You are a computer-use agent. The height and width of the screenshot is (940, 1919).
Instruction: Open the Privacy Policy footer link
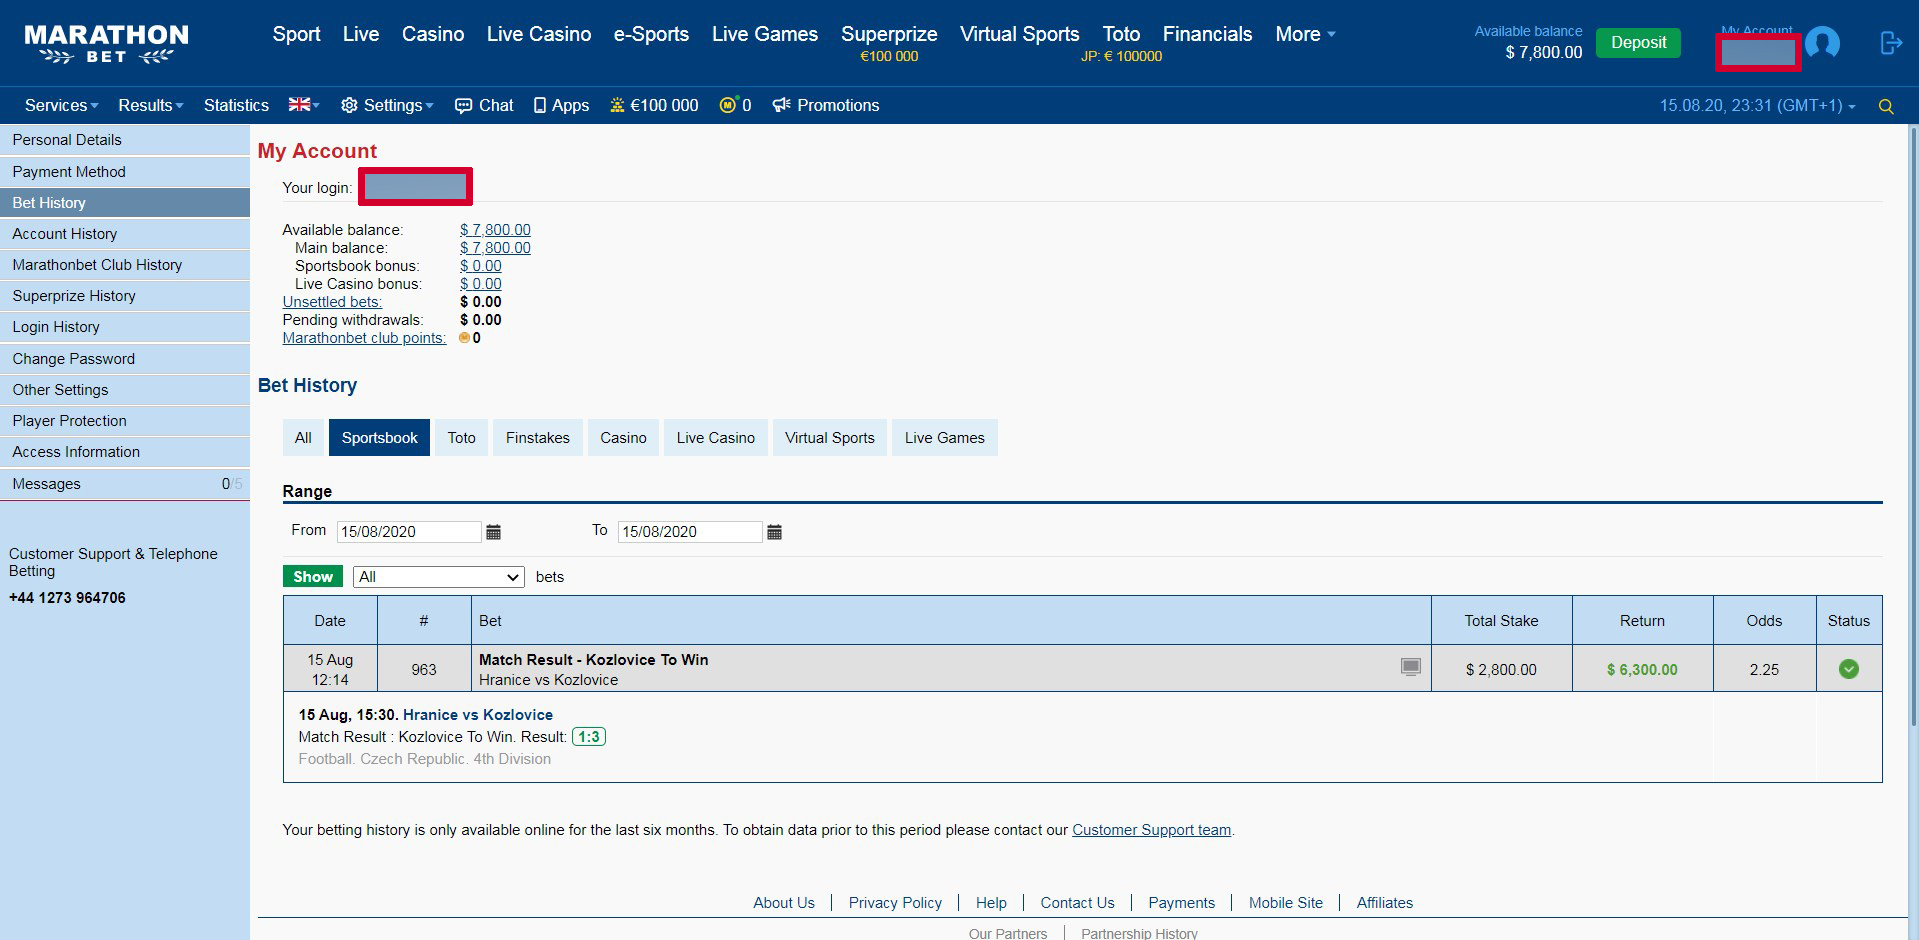click(x=895, y=903)
